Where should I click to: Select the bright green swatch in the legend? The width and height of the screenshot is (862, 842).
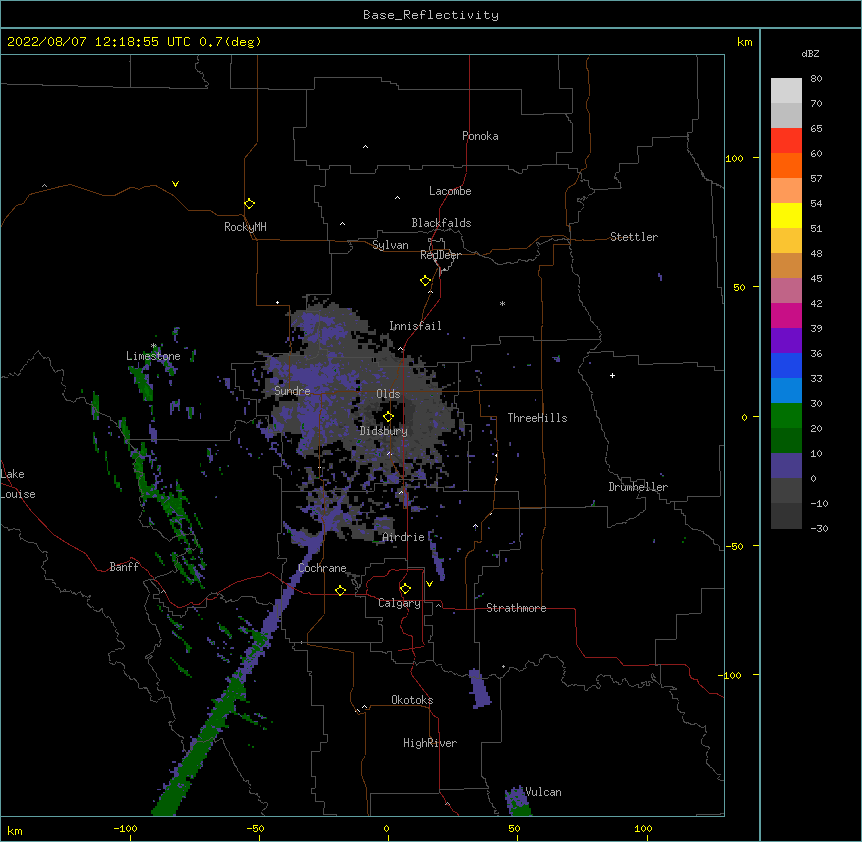(786, 416)
